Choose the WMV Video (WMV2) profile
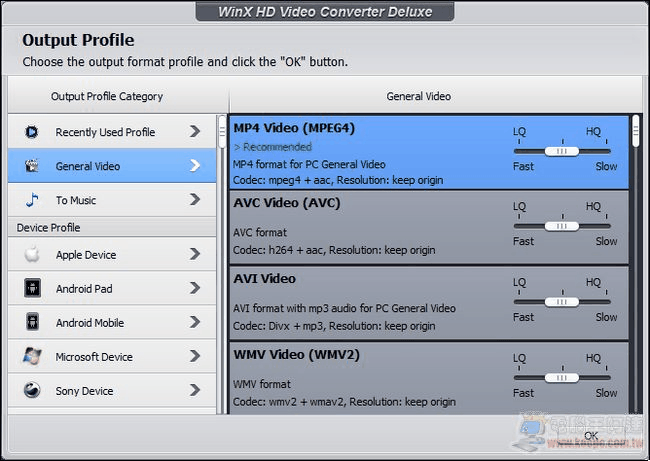The image size is (650, 461). pos(429,378)
